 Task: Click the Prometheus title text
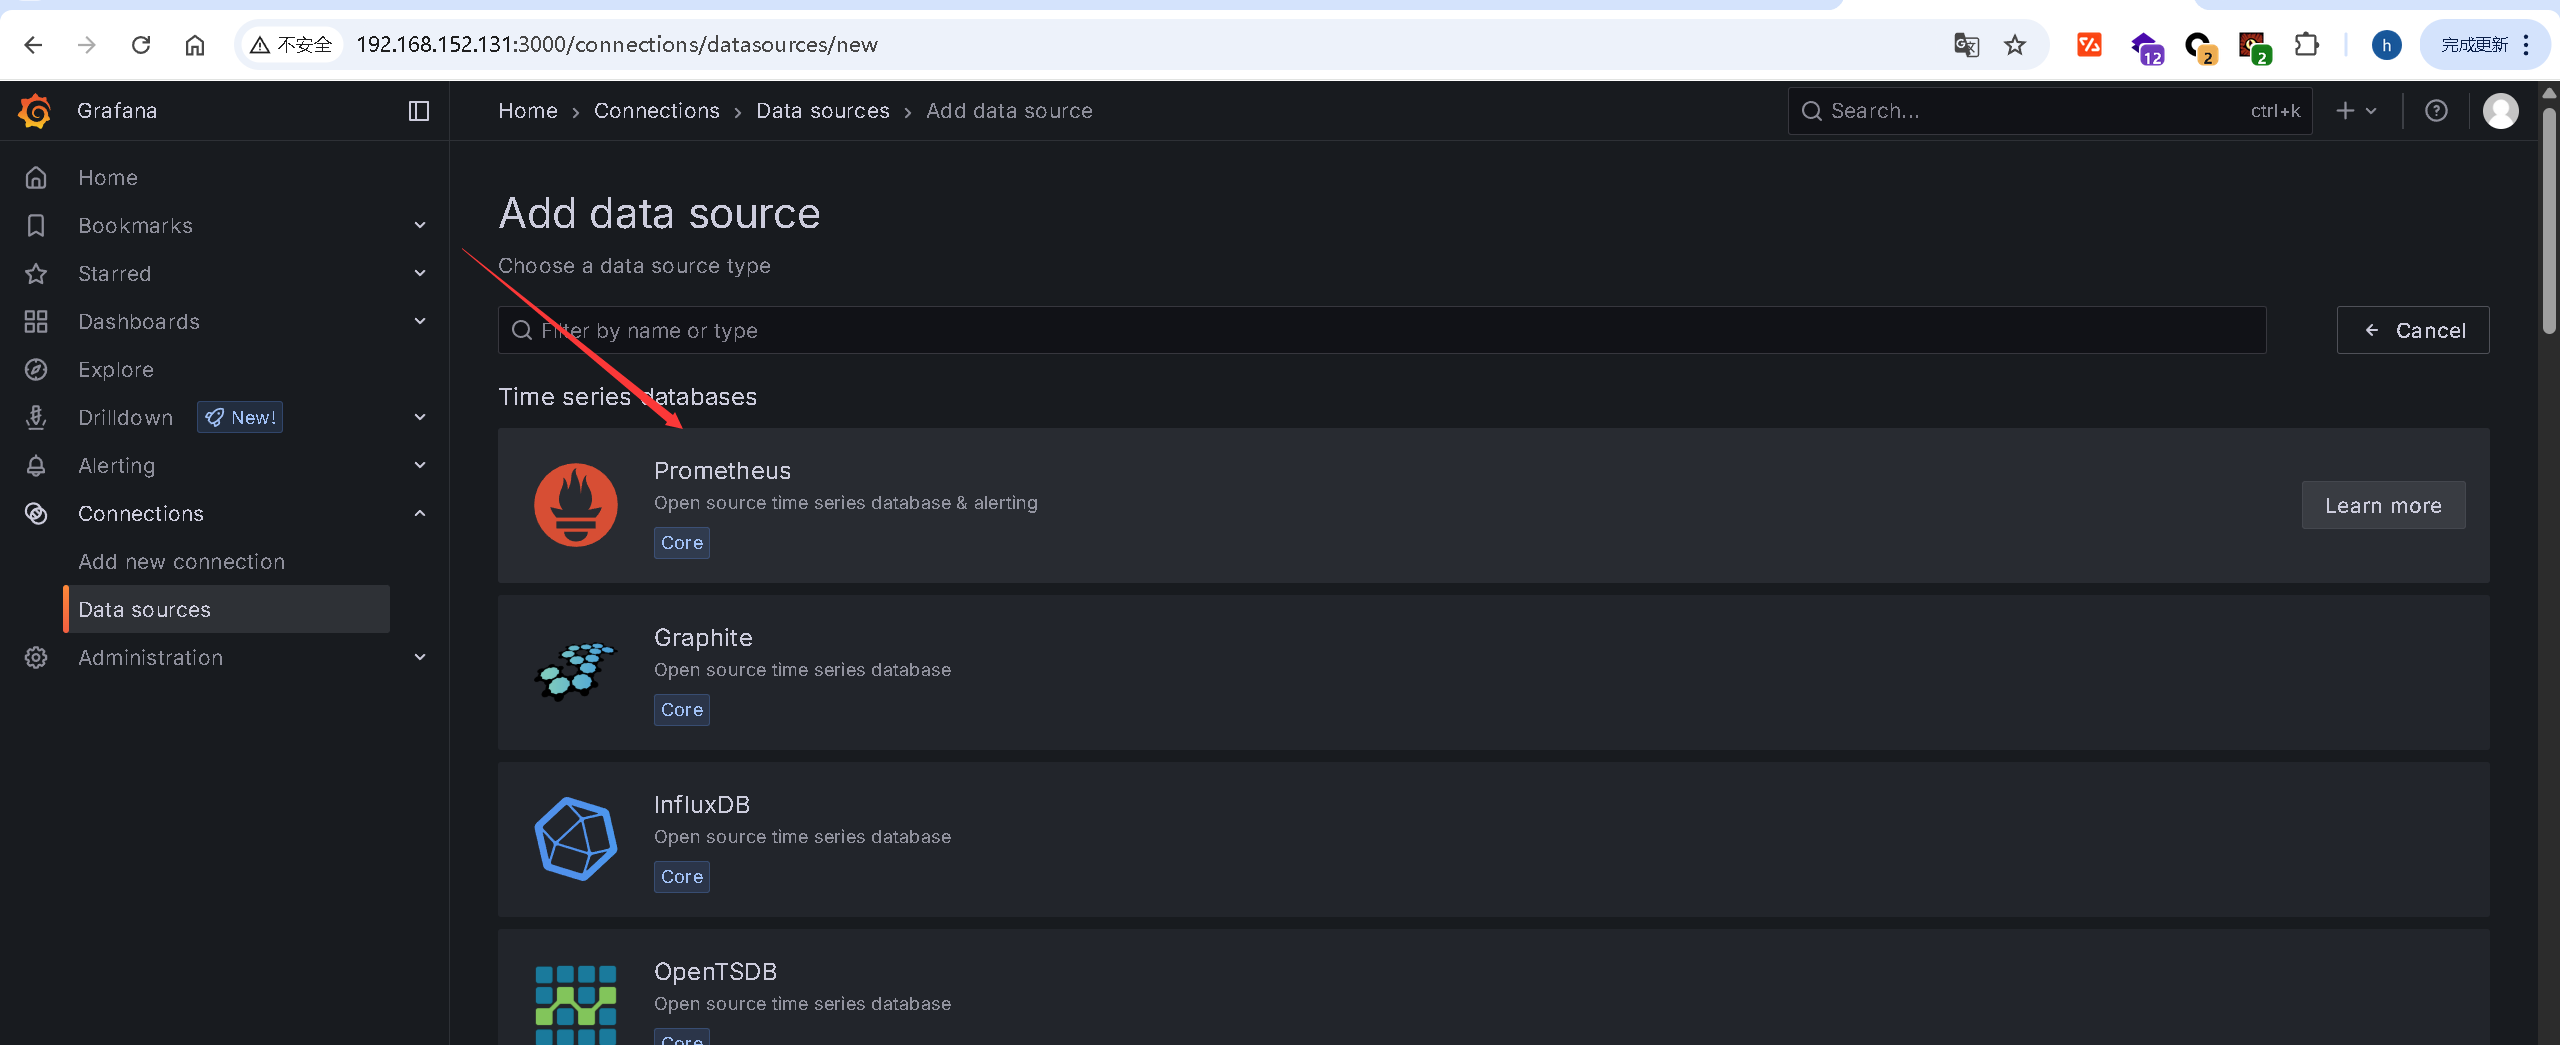pyautogui.click(x=722, y=470)
